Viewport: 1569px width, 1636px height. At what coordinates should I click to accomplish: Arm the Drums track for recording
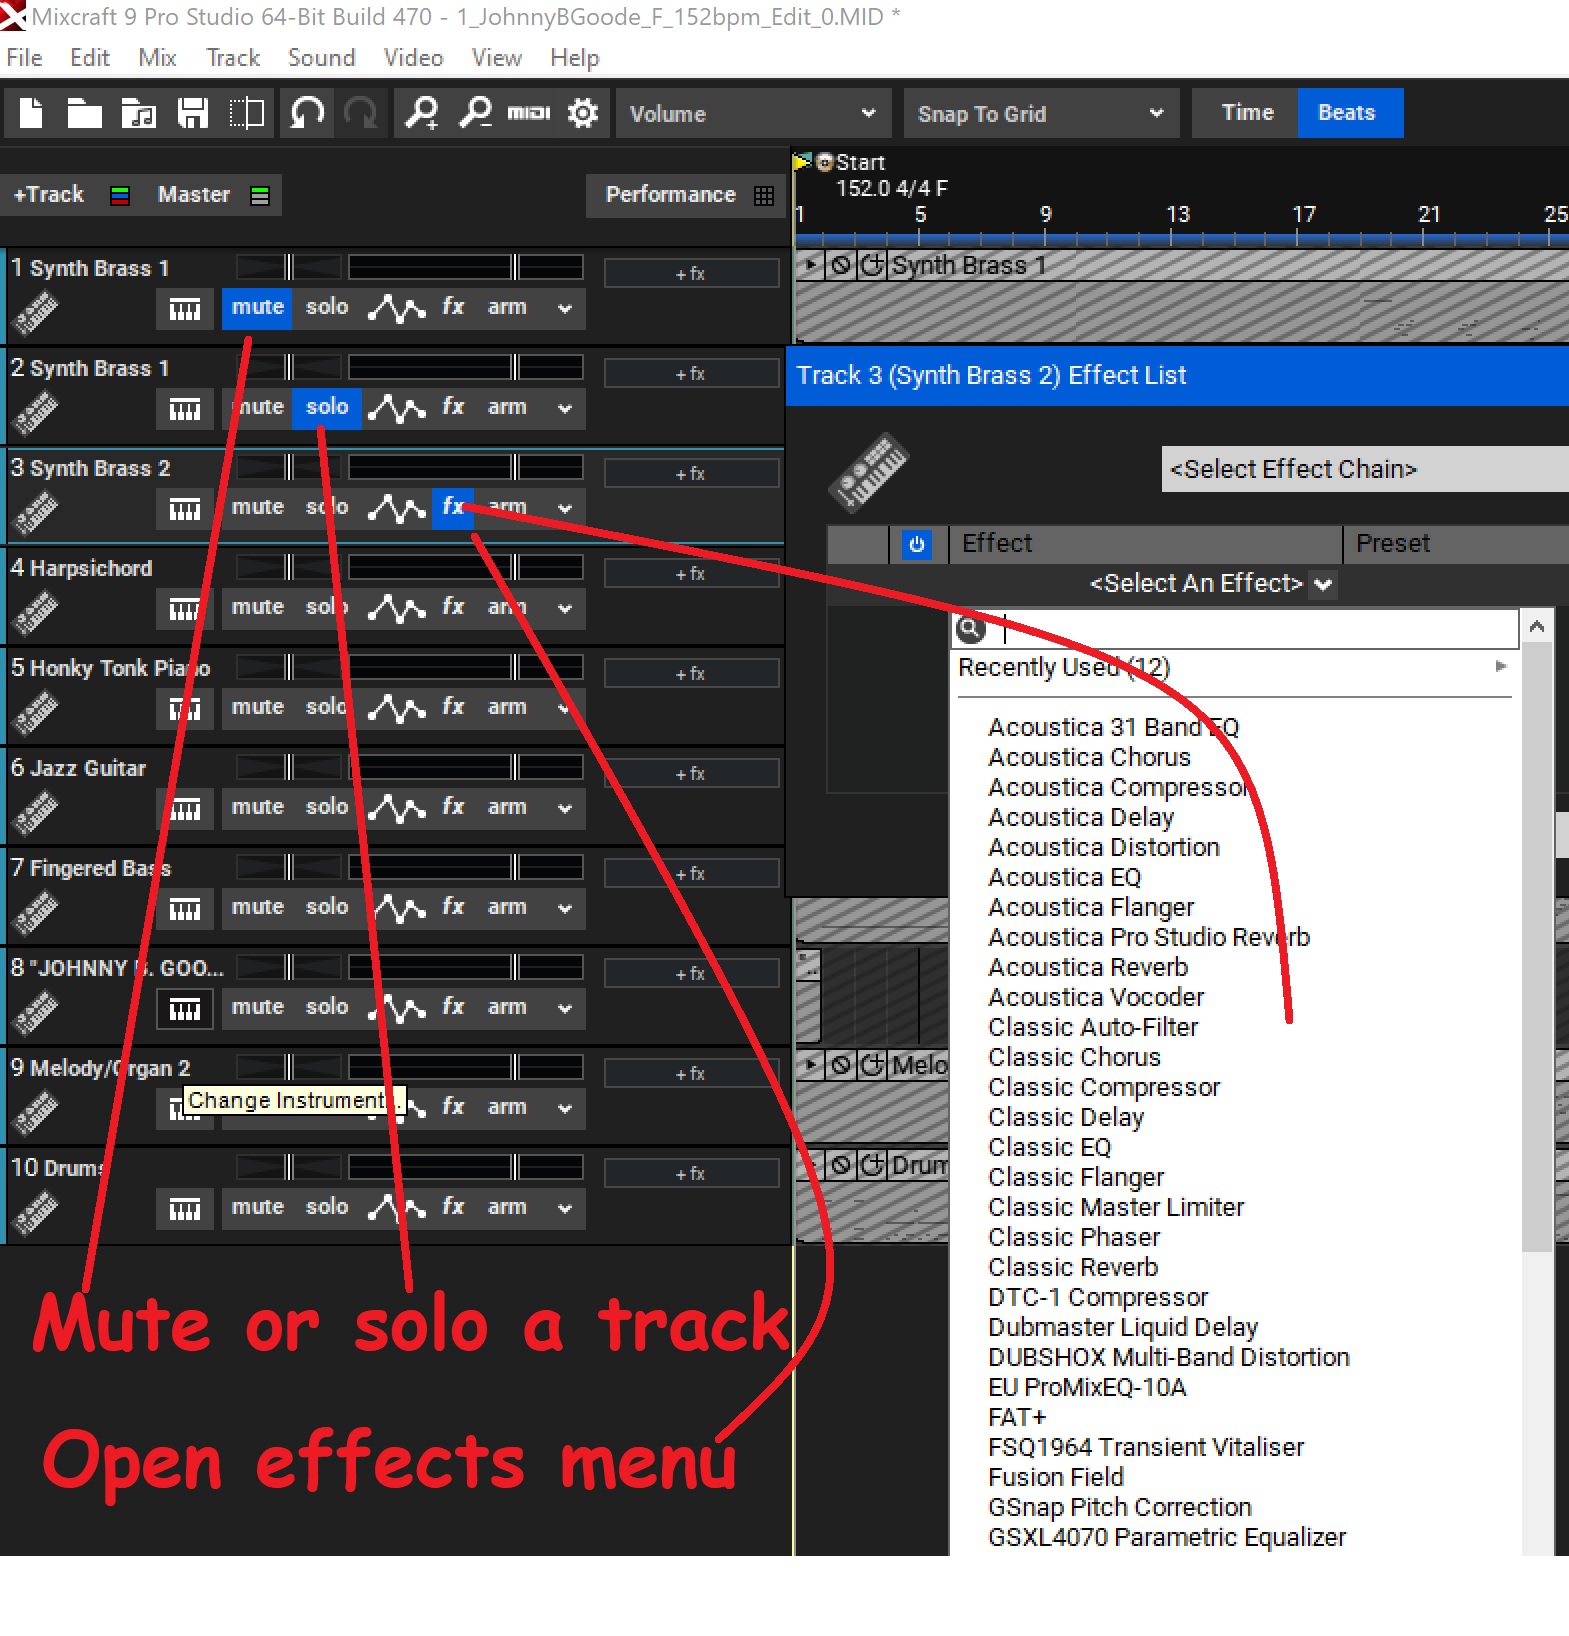pos(507,1207)
